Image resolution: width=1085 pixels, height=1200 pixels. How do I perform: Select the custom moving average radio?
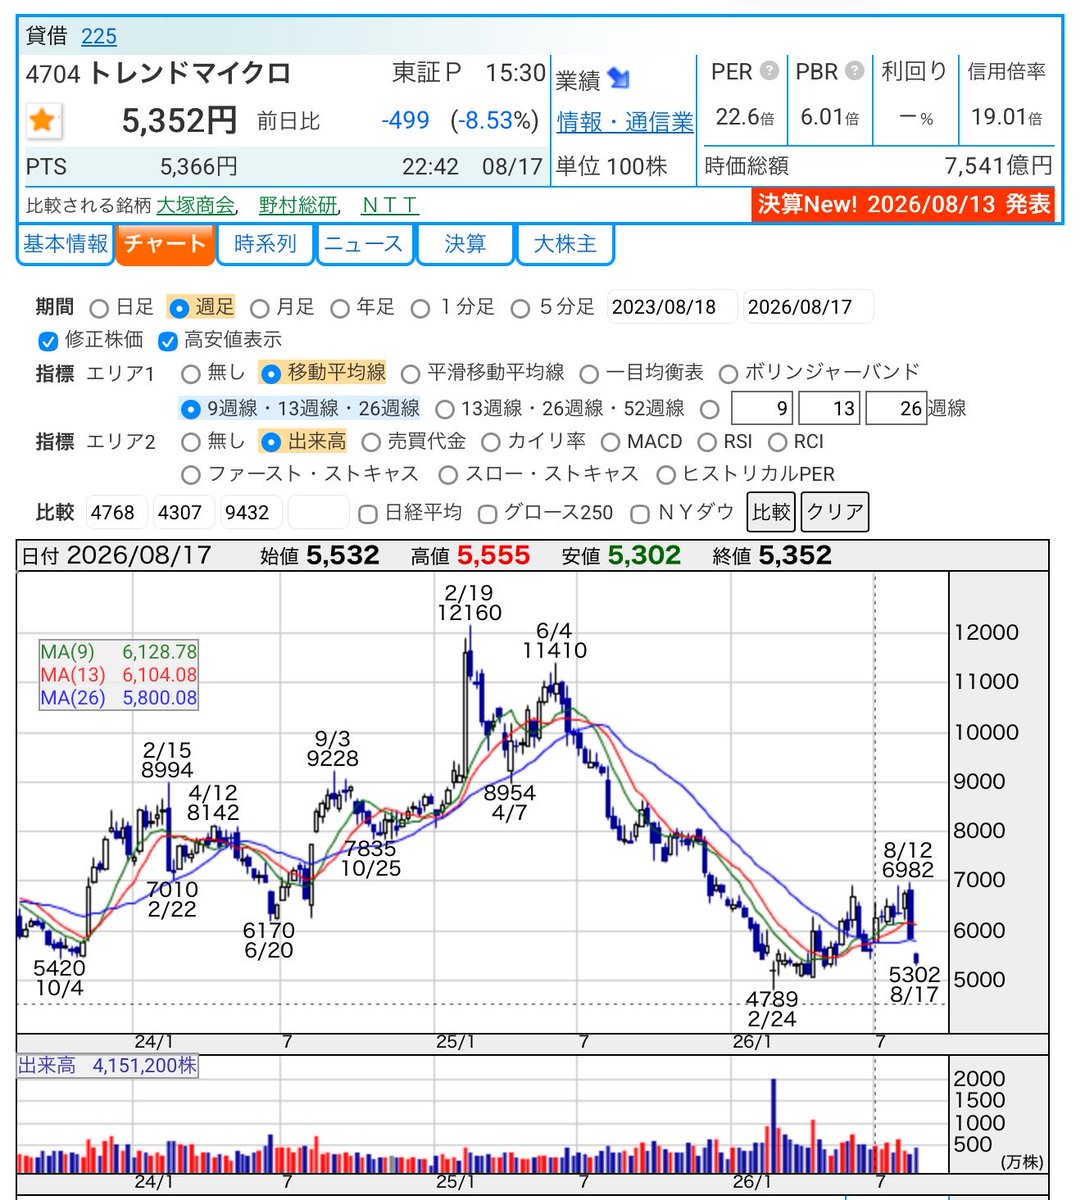[x=710, y=409]
